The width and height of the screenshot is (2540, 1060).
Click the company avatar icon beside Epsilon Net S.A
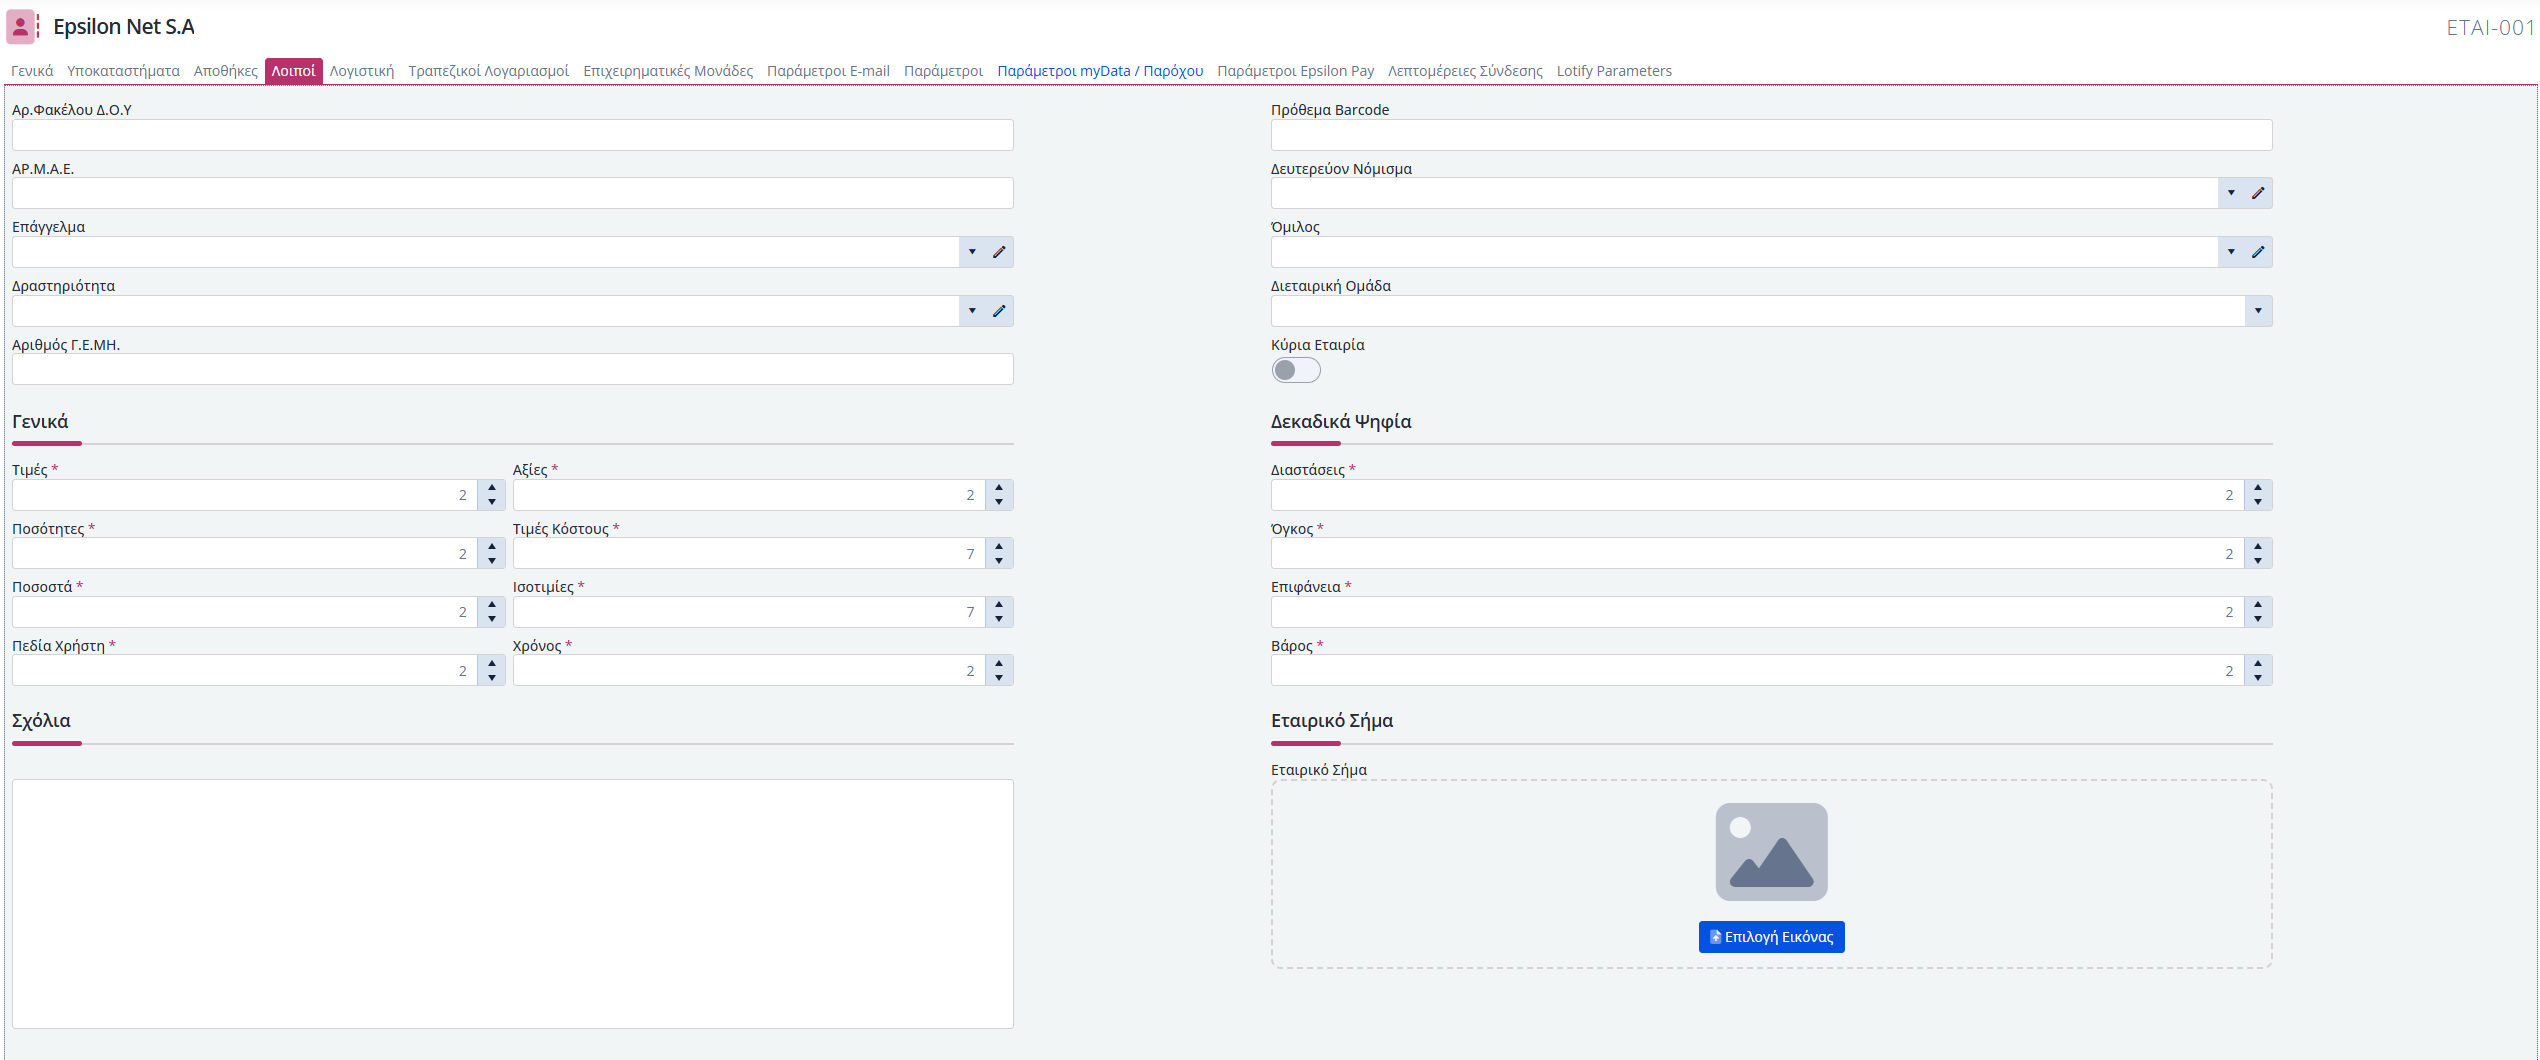(21, 27)
